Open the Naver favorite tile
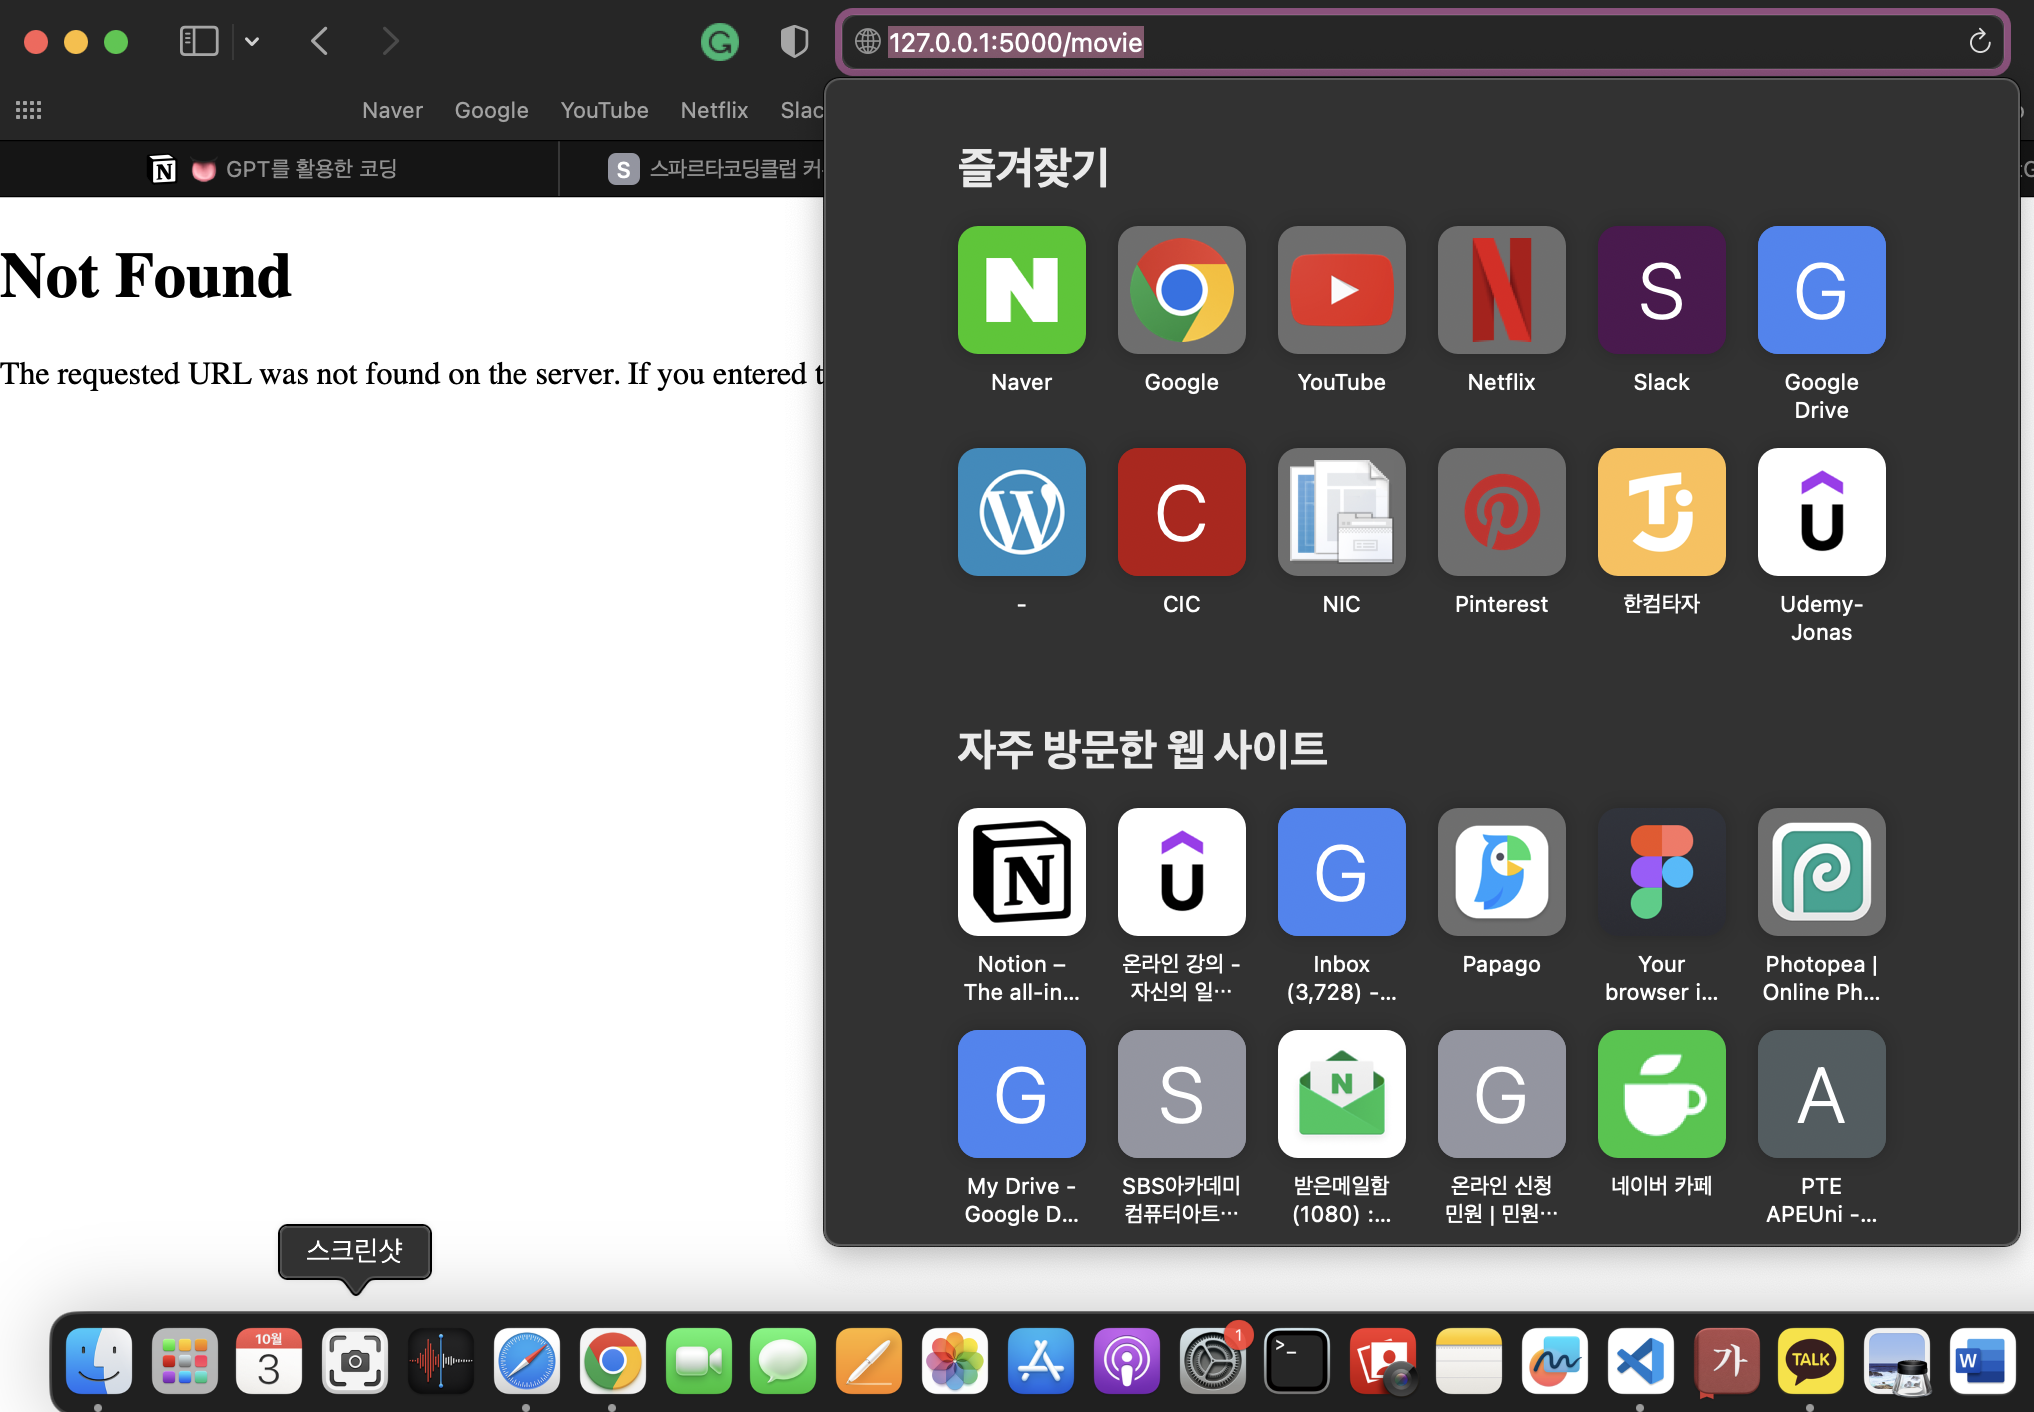 tap(1021, 290)
